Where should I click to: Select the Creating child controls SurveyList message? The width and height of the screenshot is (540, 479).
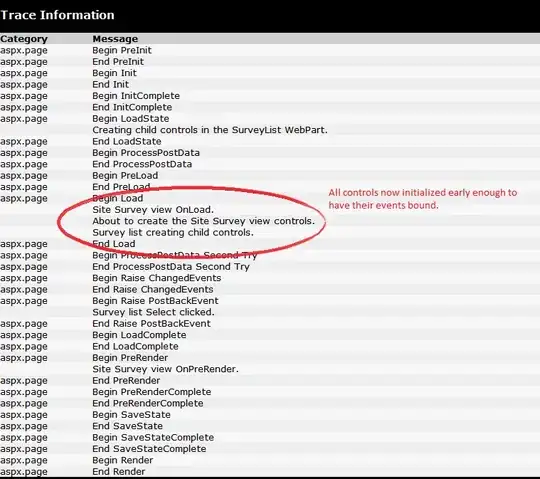pos(210,130)
